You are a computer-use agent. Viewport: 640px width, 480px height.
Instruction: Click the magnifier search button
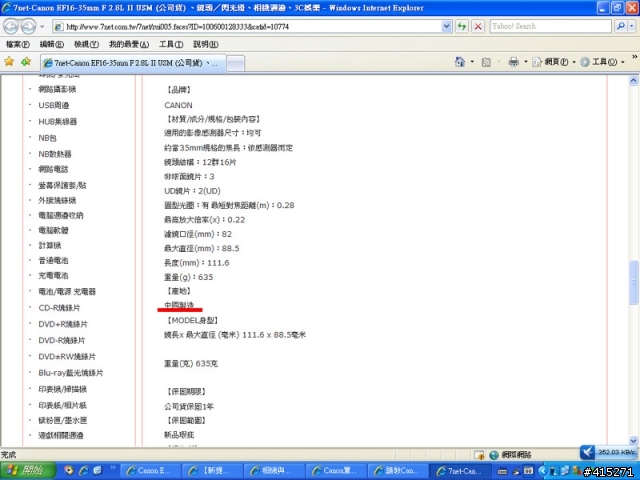pos(620,27)
